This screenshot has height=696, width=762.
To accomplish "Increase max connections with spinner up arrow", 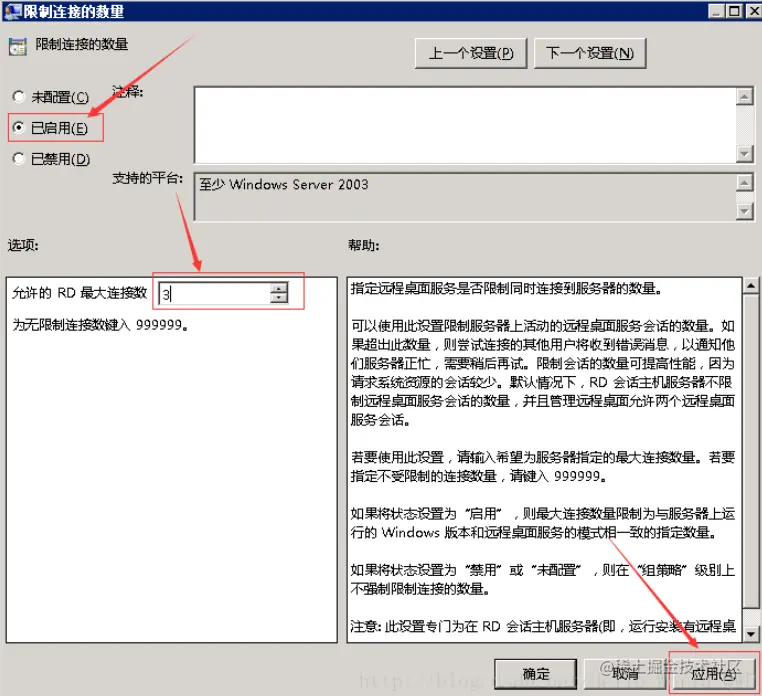I will tap(279, 288).
